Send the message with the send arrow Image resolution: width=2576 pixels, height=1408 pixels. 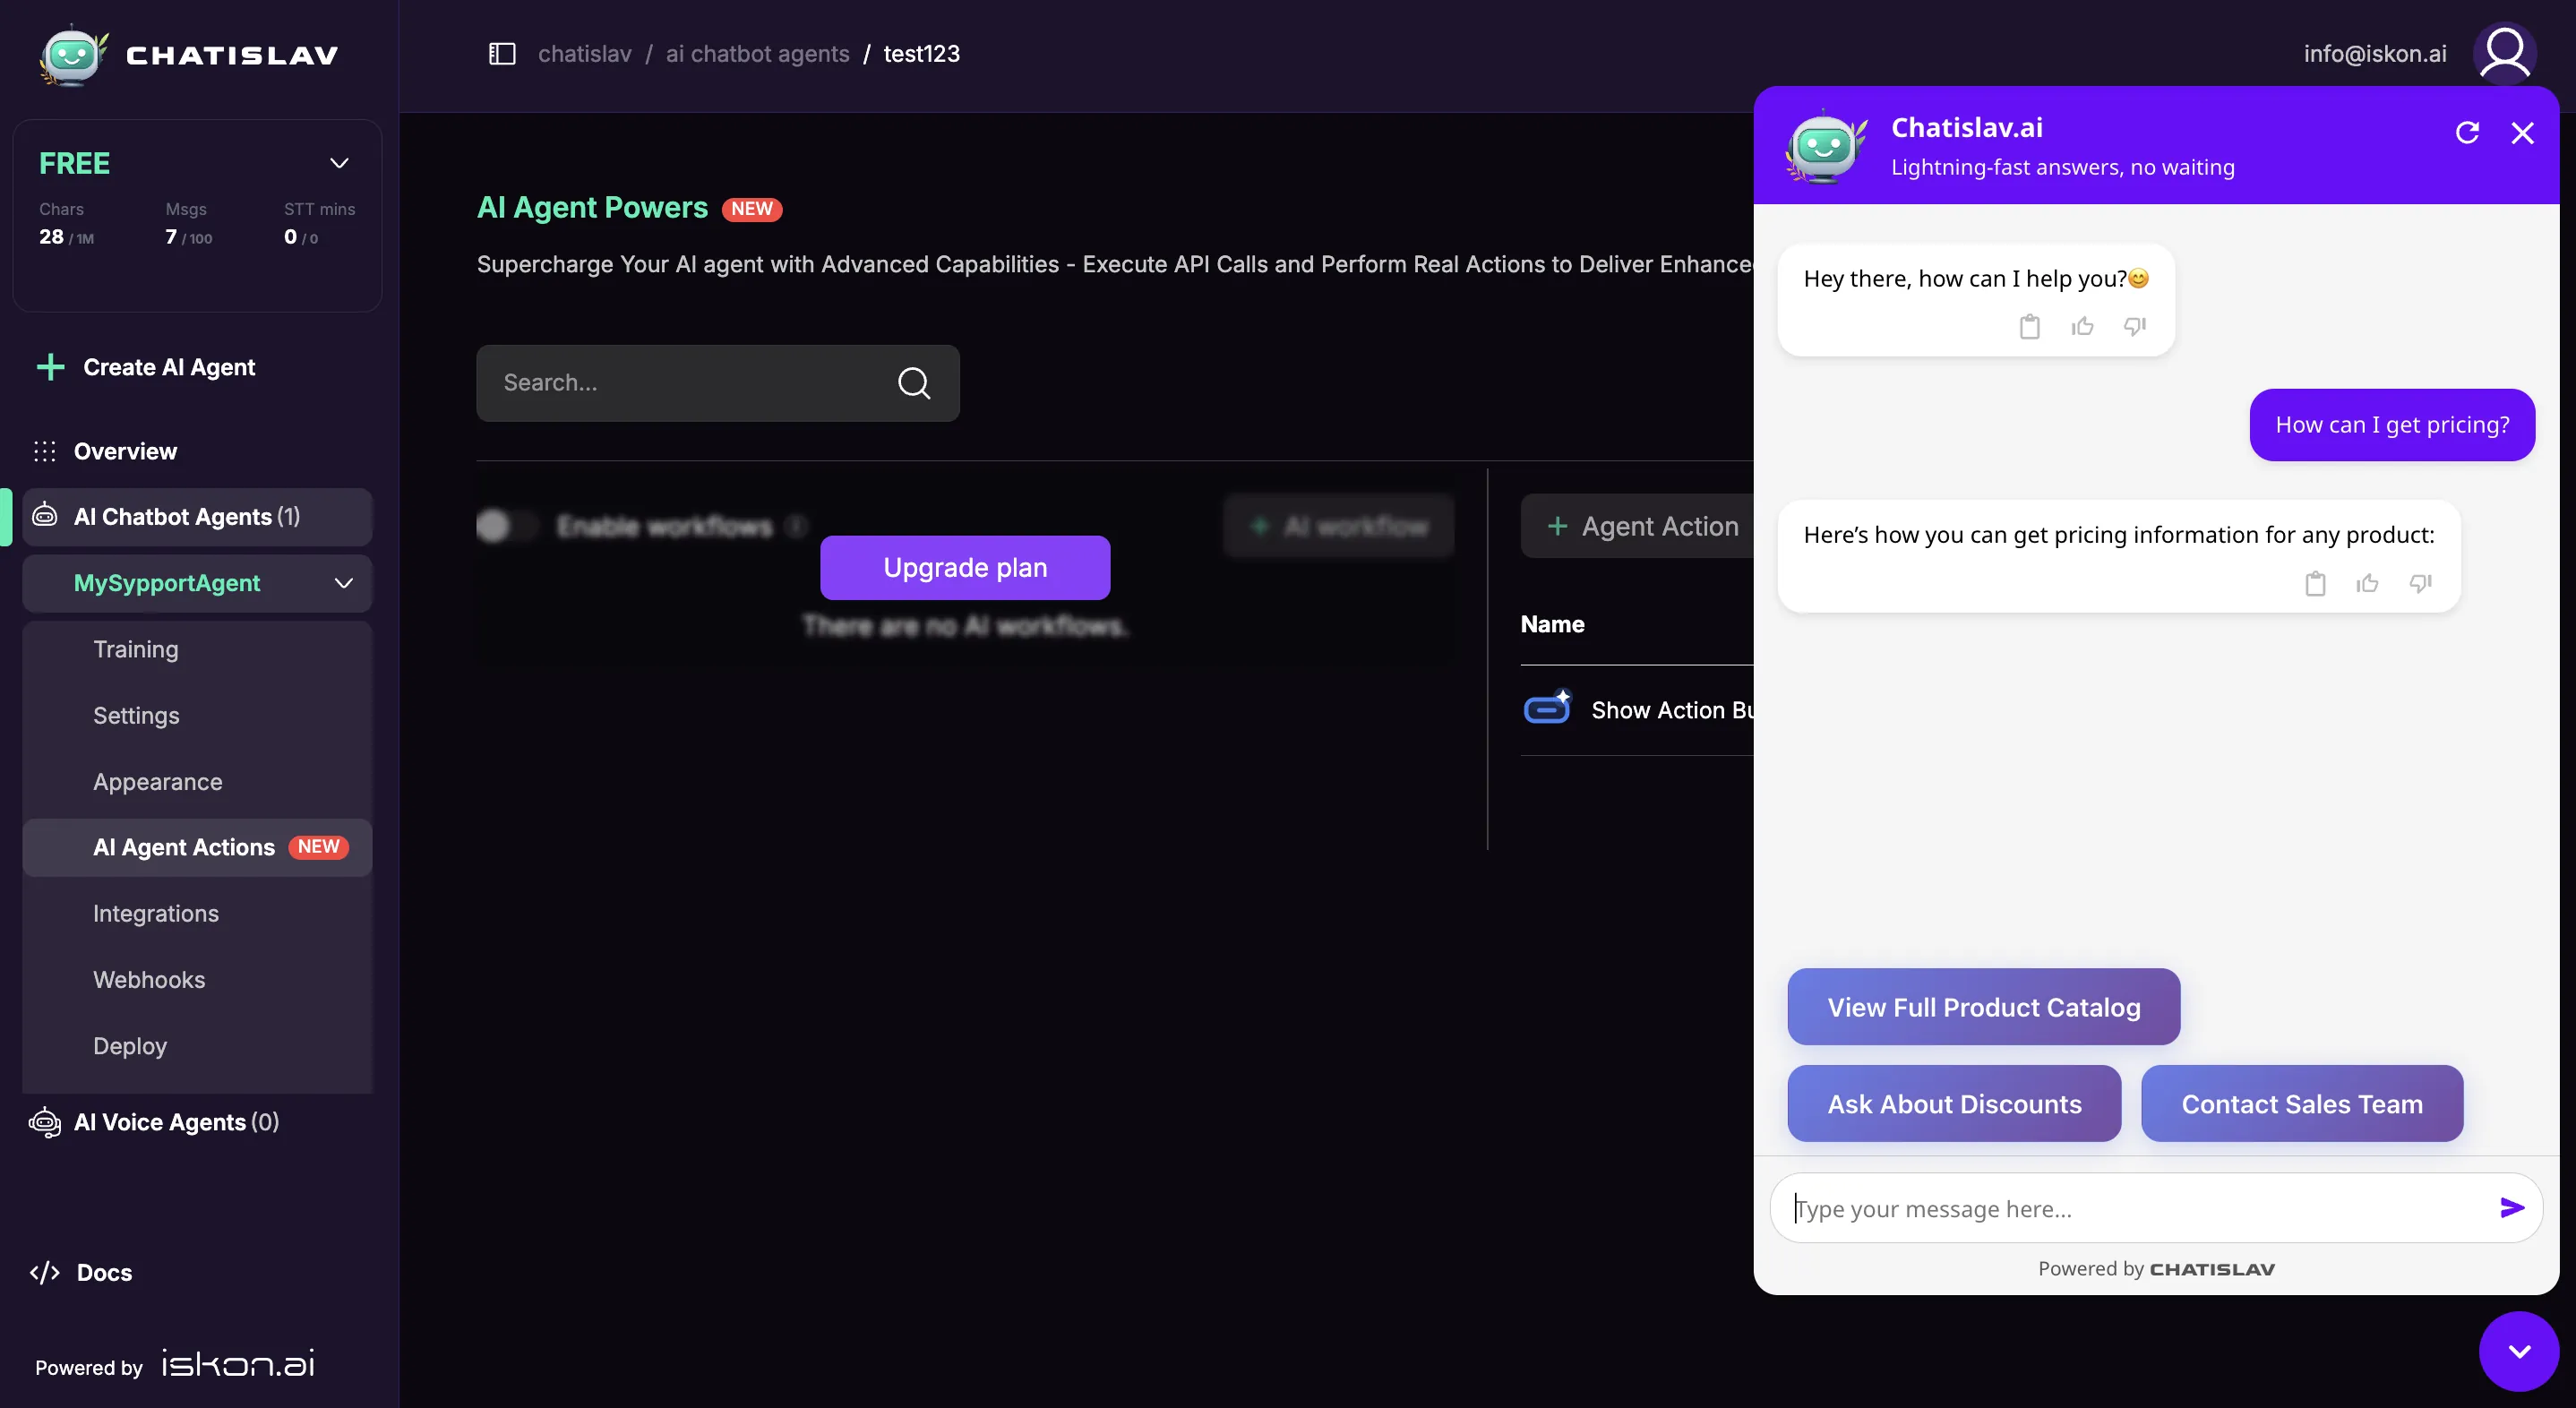[x=2511, y=1207]
